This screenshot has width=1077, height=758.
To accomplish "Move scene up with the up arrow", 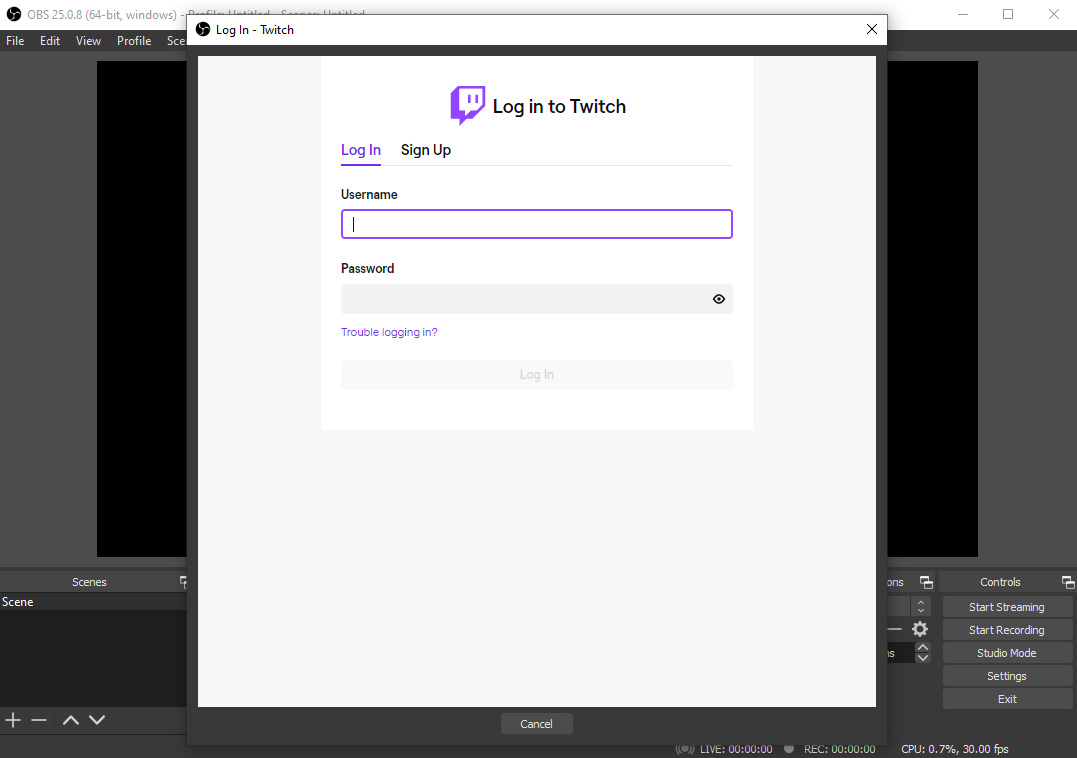I will tap(71, 720).
